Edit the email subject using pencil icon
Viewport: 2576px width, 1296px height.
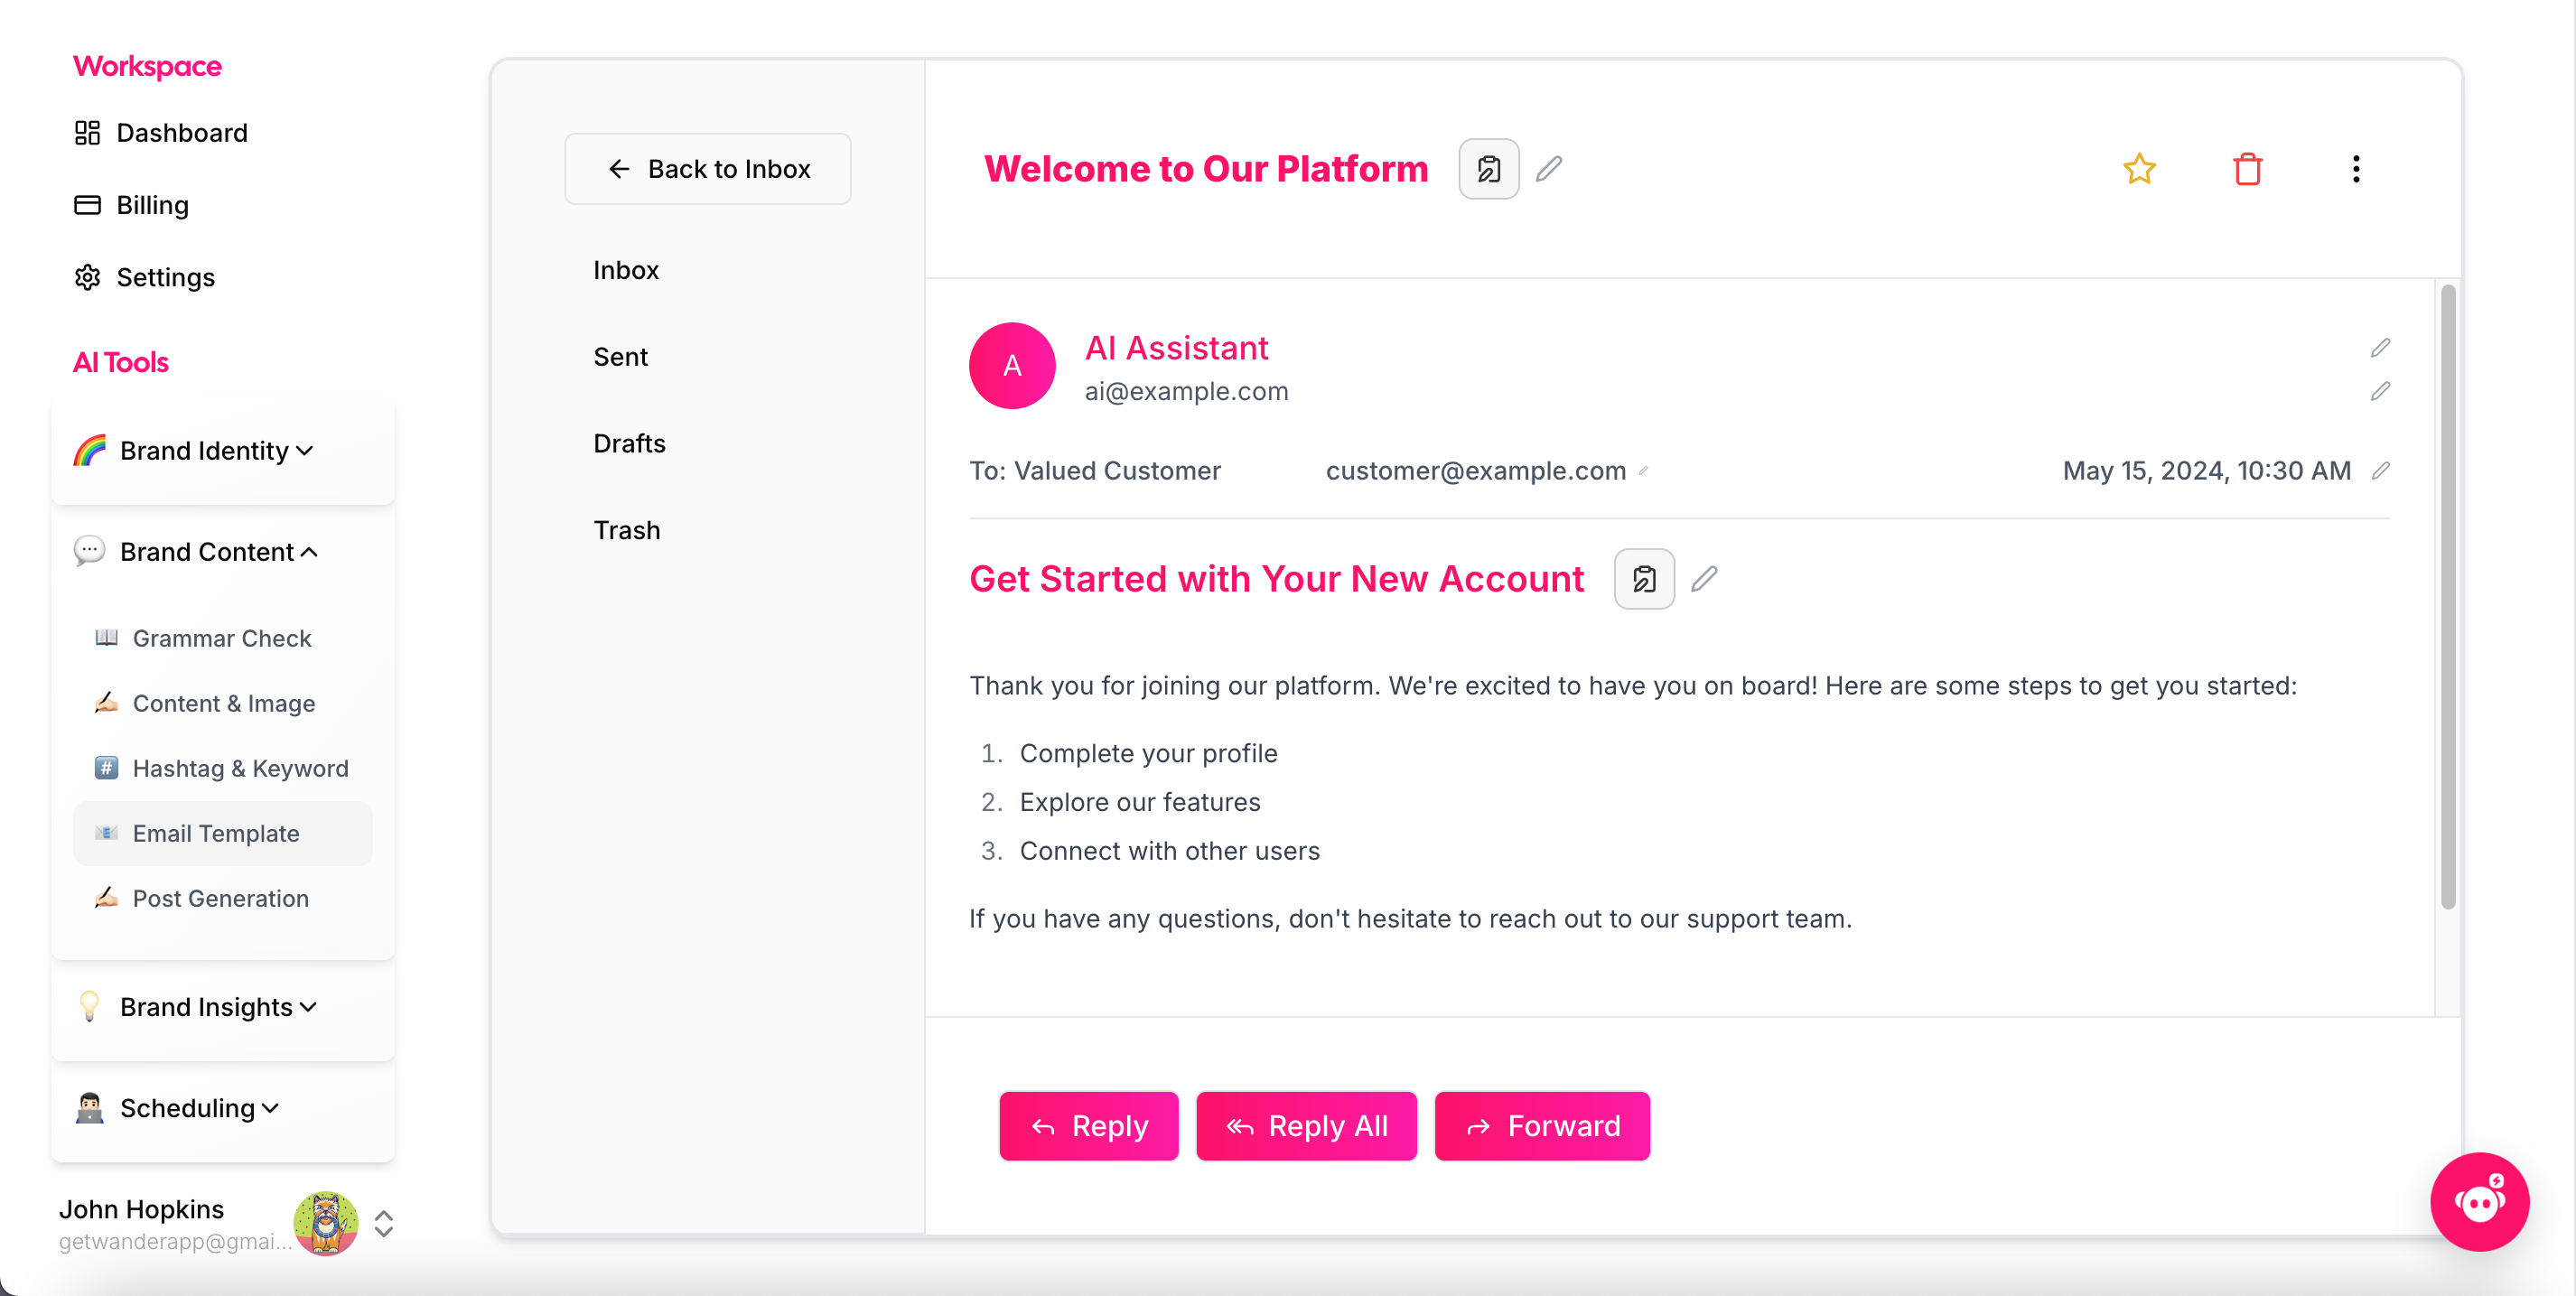point(1549,169)
